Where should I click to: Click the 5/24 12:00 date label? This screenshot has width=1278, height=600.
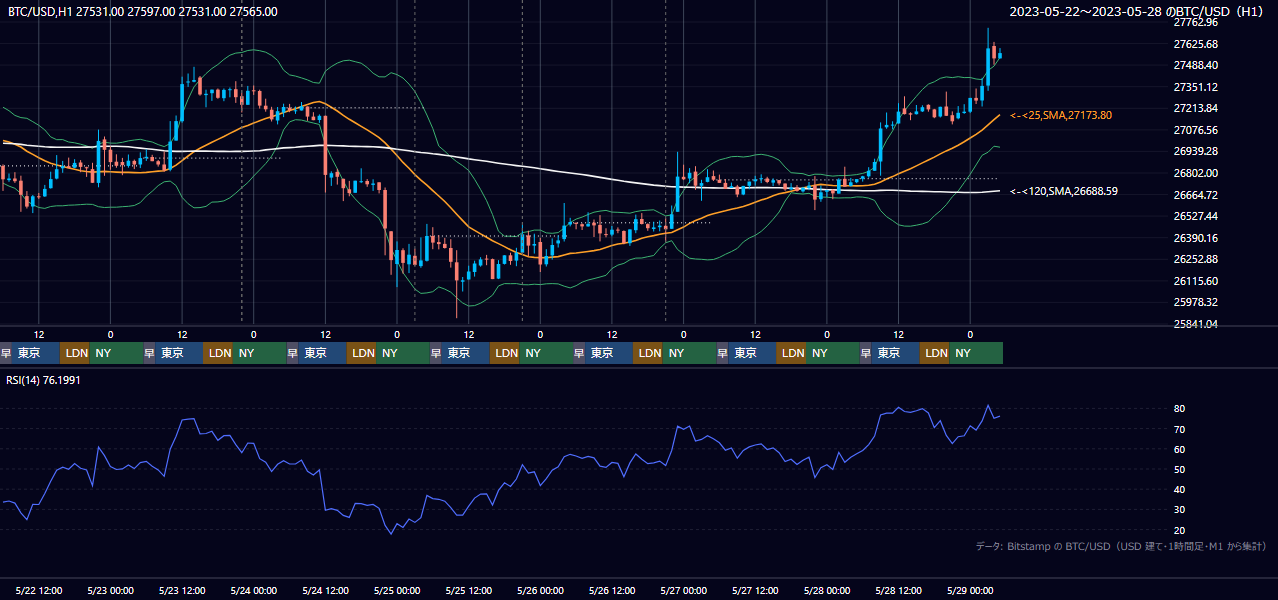pyautogui.click(x=325, y=590)
